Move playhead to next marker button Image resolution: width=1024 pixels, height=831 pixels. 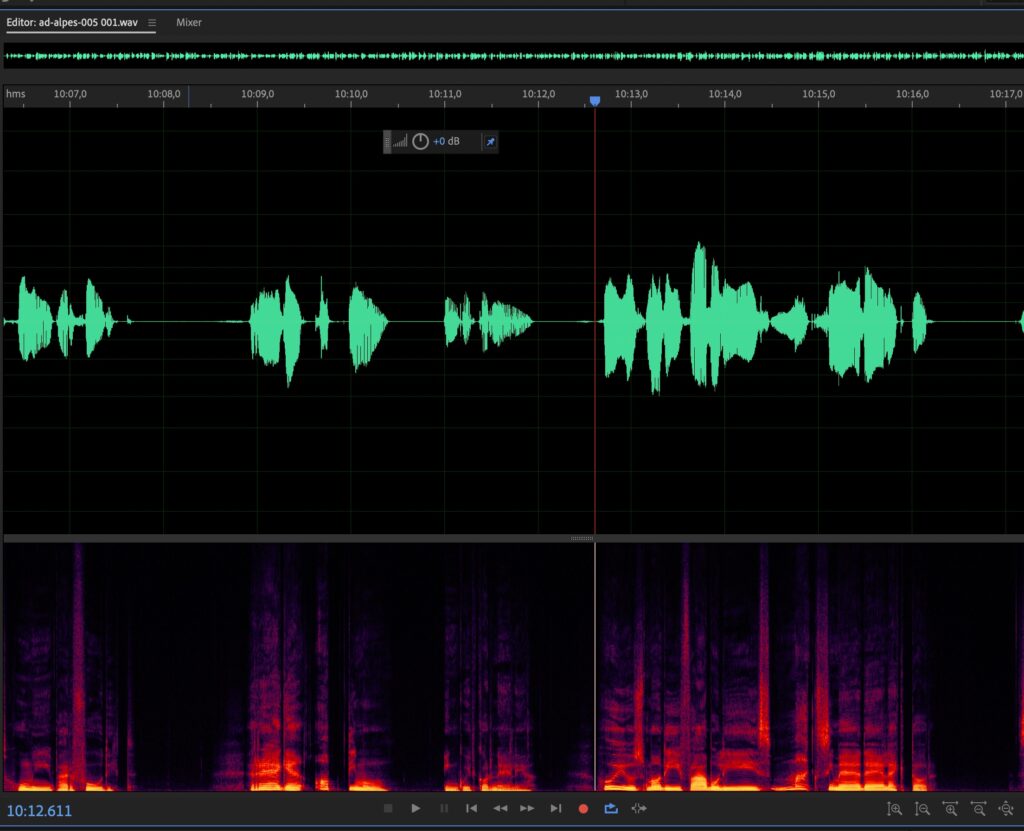(x=556, y=808)
